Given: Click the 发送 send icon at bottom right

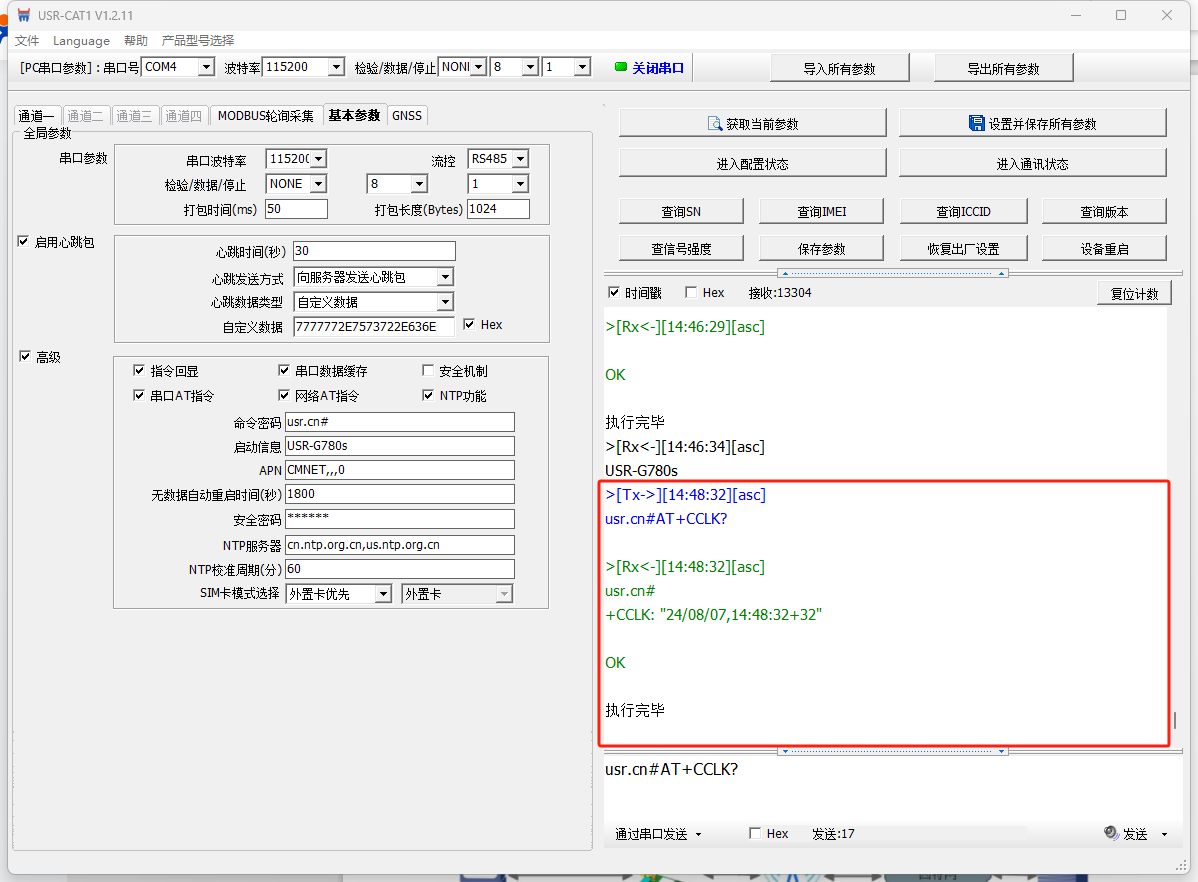Looking at the screenshot, I should (x=1110, y=833).
